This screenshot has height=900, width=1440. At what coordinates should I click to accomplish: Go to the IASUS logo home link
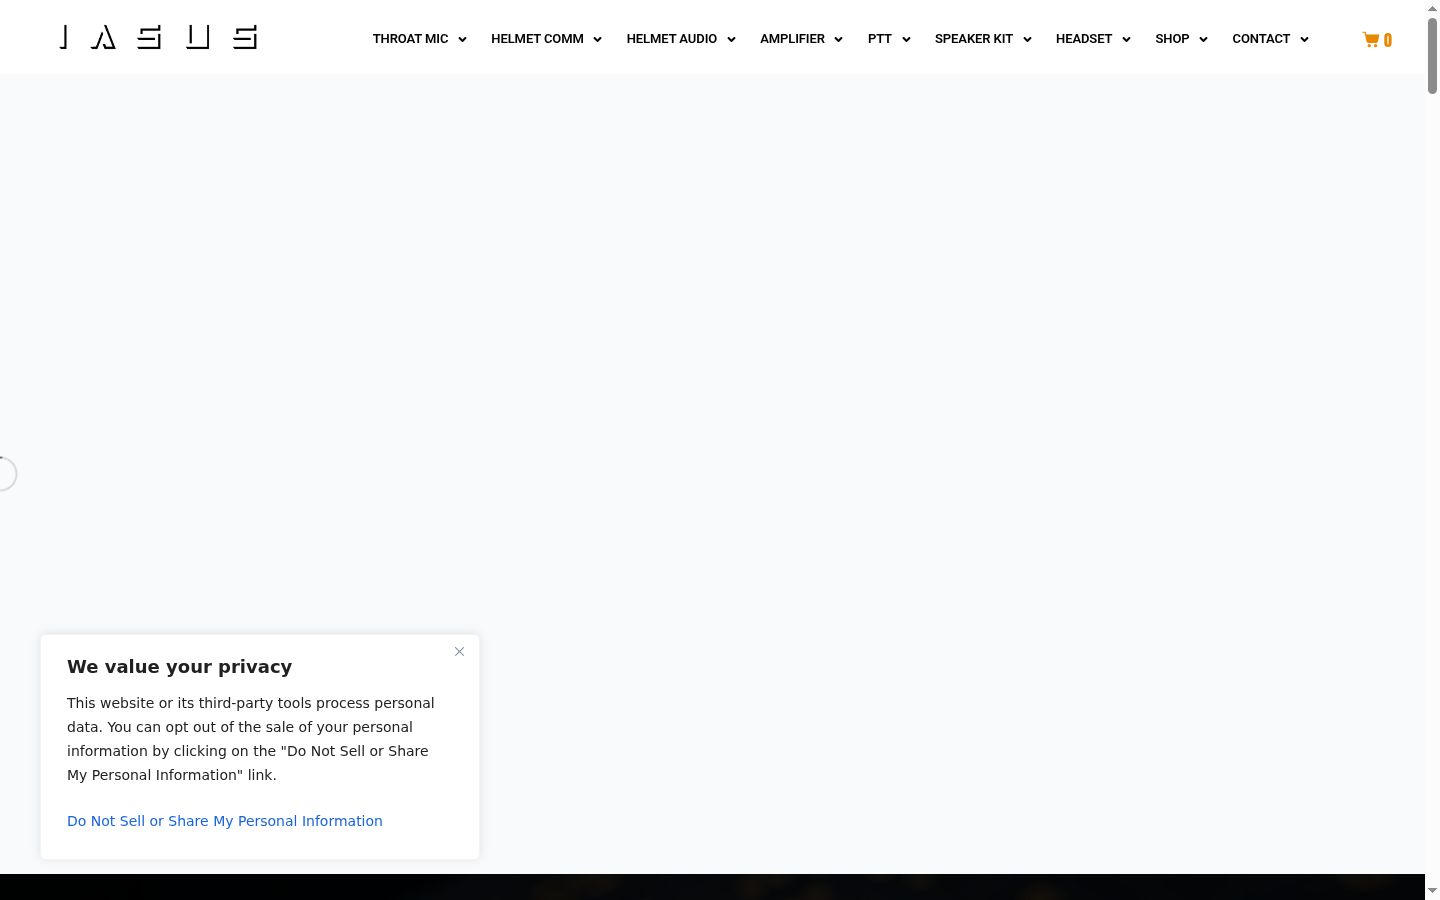point(159,38)
